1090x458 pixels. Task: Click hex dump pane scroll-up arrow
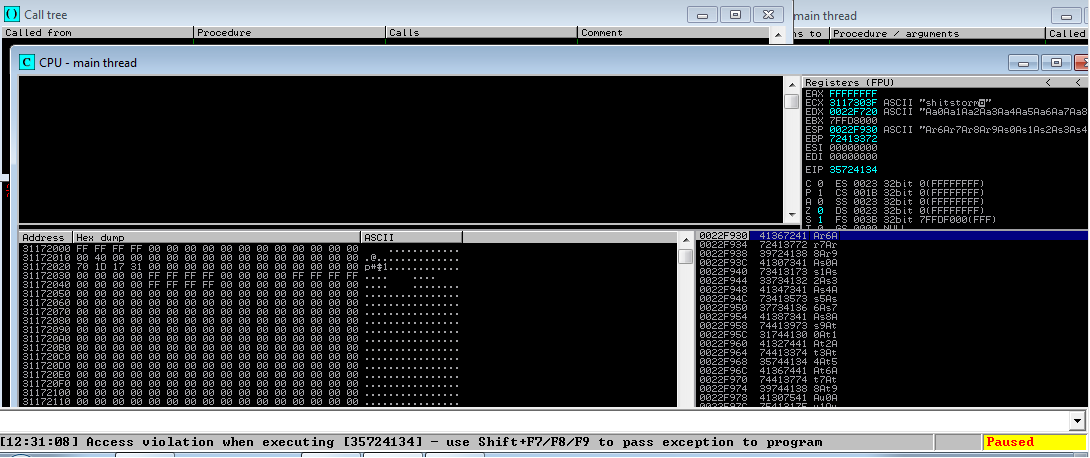point(685,238)
